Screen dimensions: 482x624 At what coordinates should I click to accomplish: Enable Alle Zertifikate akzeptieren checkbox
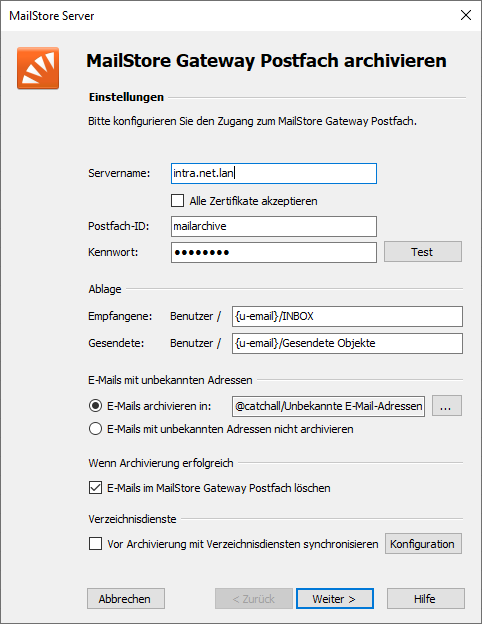[178, 201]
